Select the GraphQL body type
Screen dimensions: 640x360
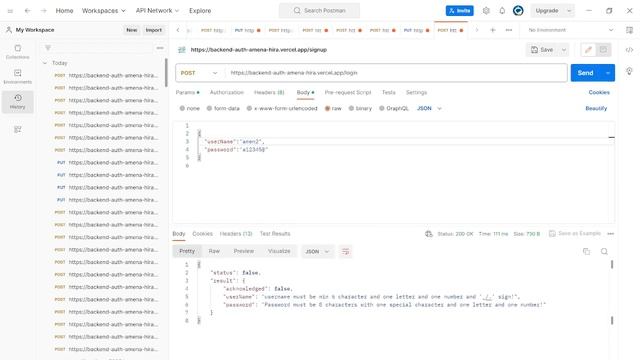tap(394, 109)
